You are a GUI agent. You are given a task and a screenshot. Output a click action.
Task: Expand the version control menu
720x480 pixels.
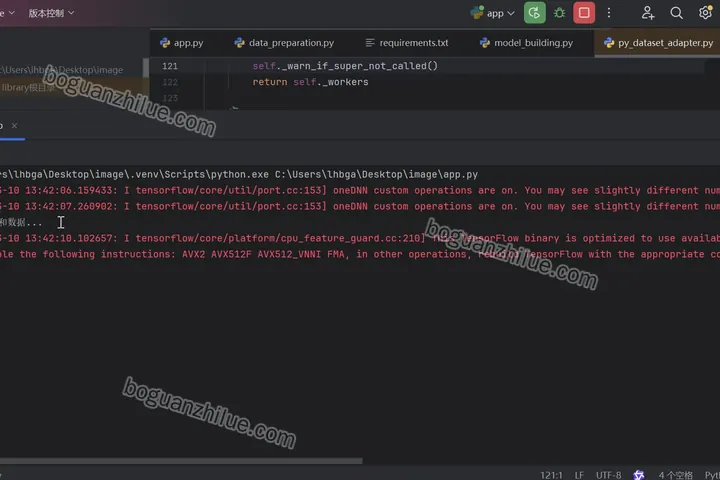pyautogui.click(x=51, y=13)
